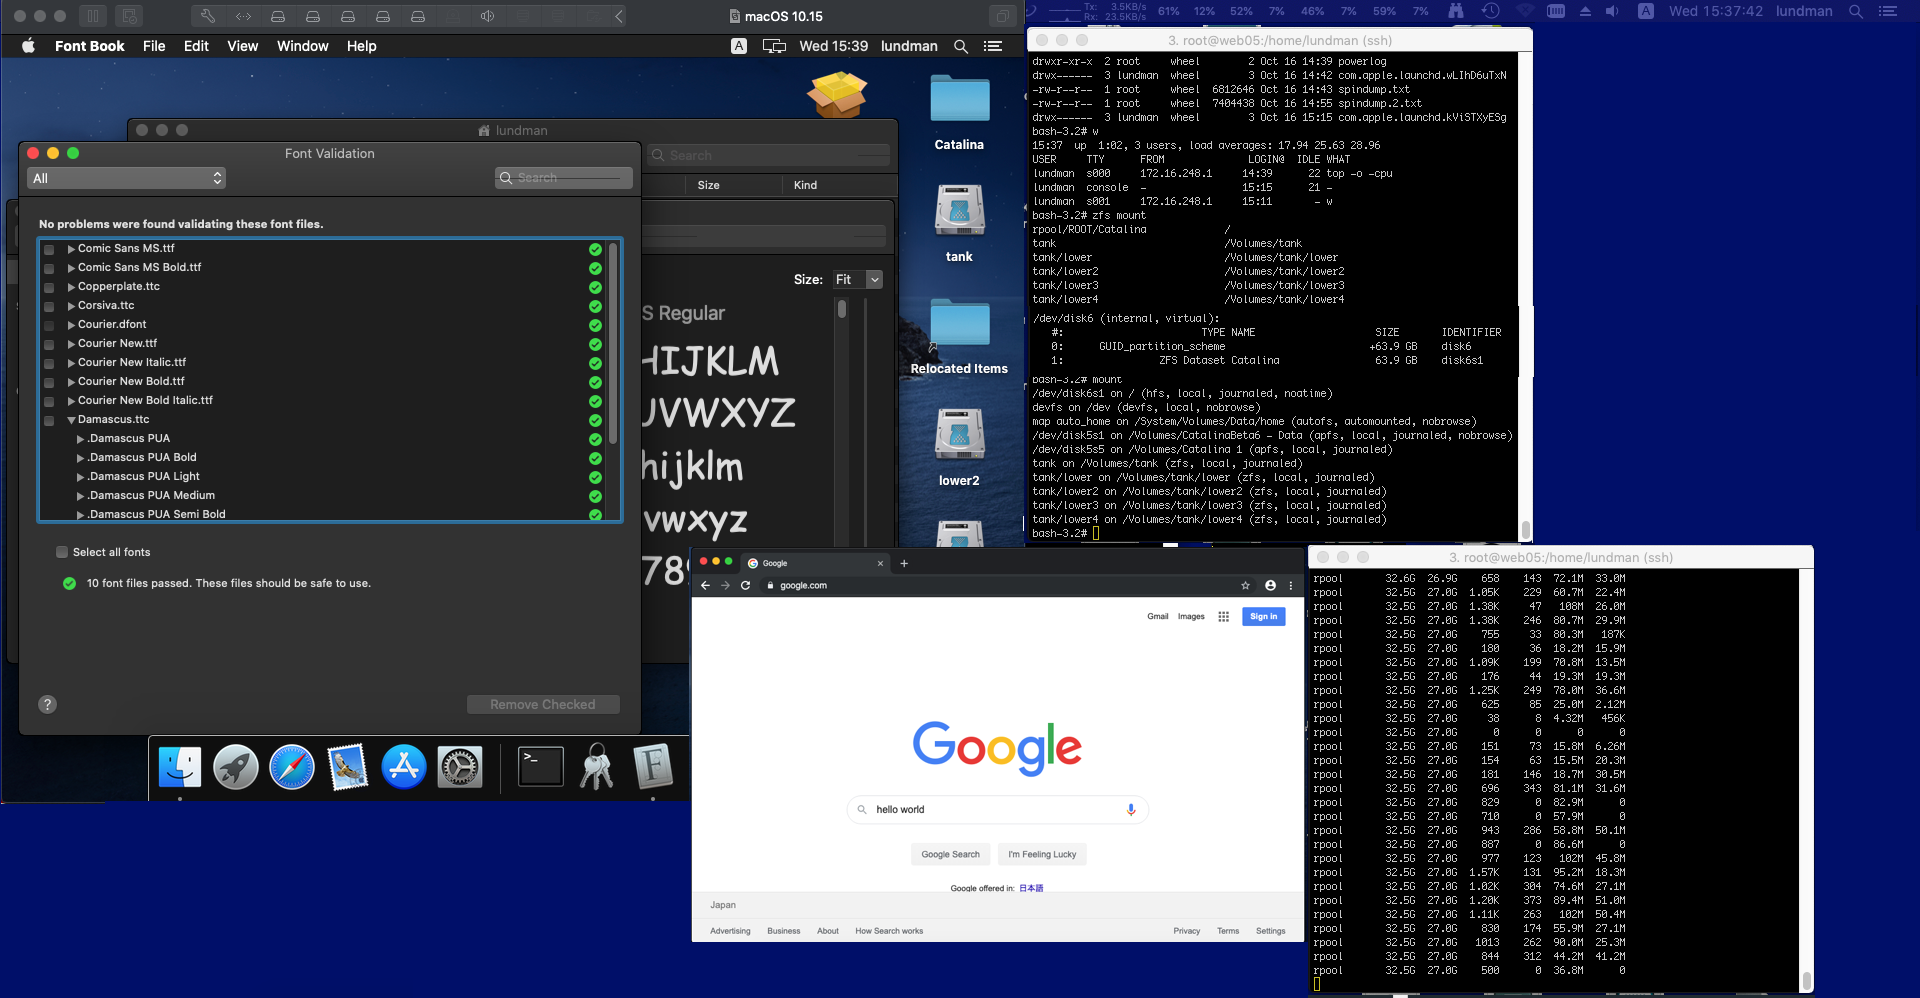Image resolution: width=1920 pixels, height=998 pixels.
Task: Click Font Validation search field
Action: click(x=564, y=178)
